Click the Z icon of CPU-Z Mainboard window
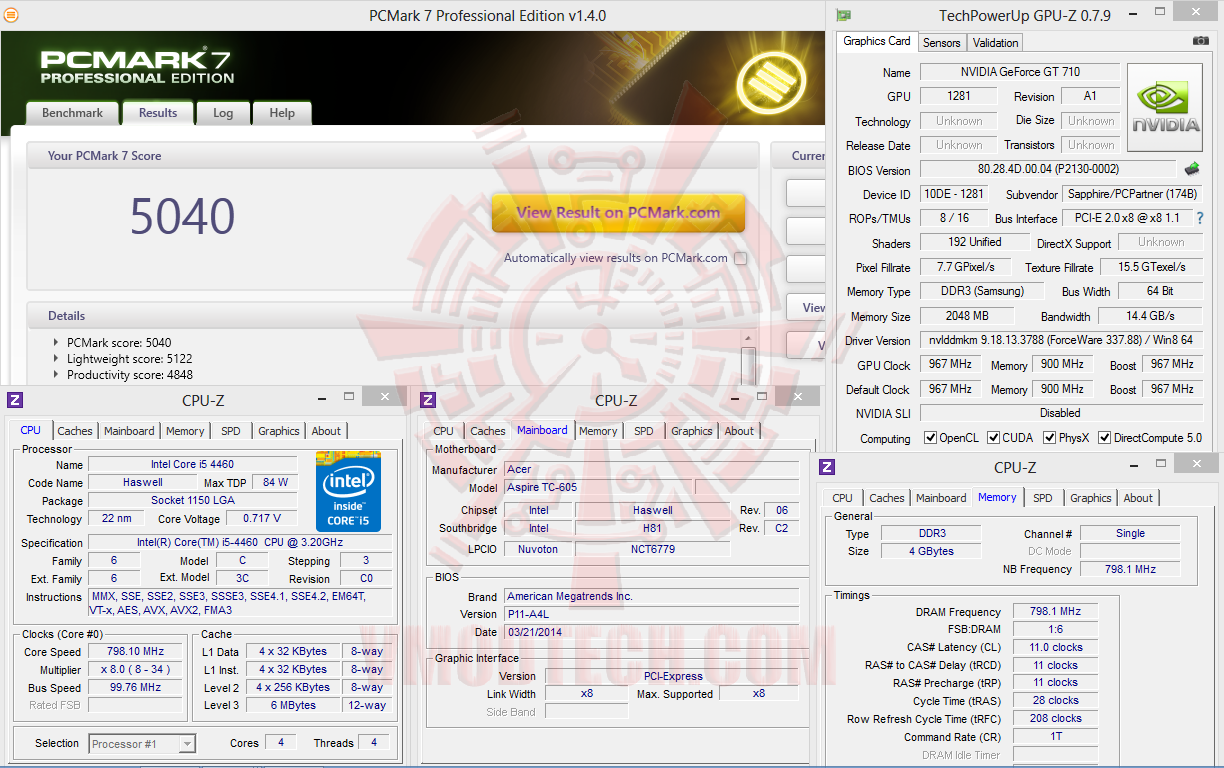Viewport: 1224px width, 768px height. [x=428, y=400]
